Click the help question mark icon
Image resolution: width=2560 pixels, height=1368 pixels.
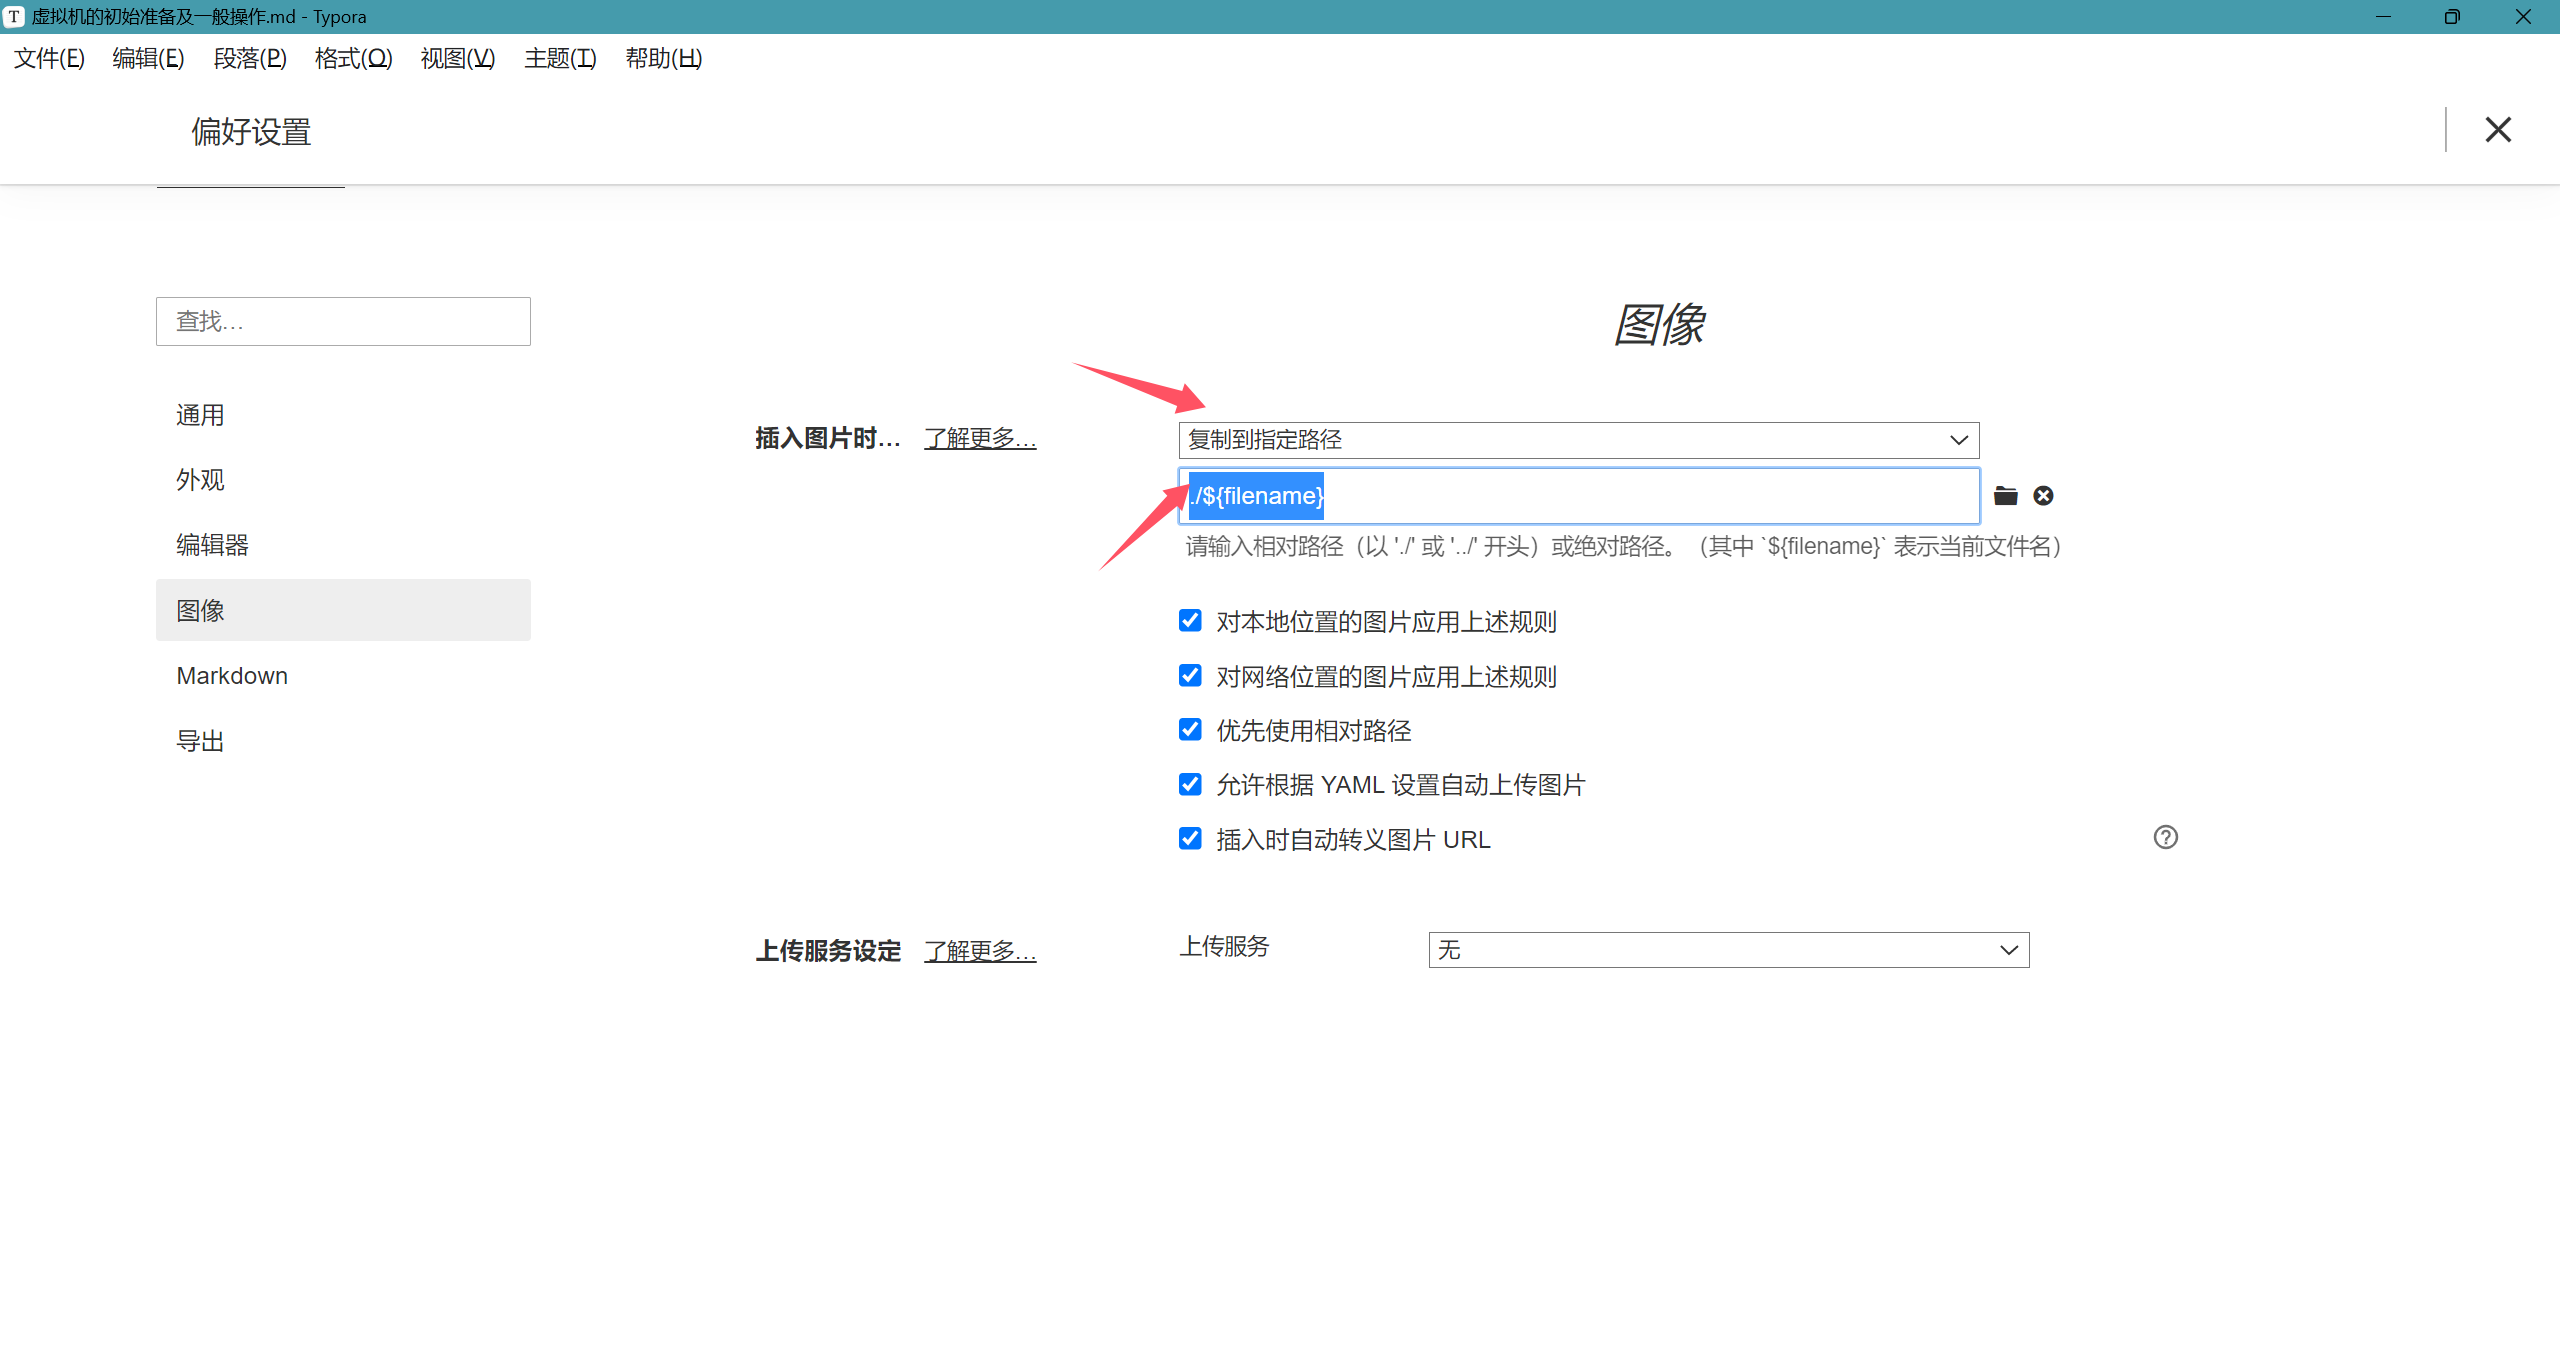[x=2165, y=837]
